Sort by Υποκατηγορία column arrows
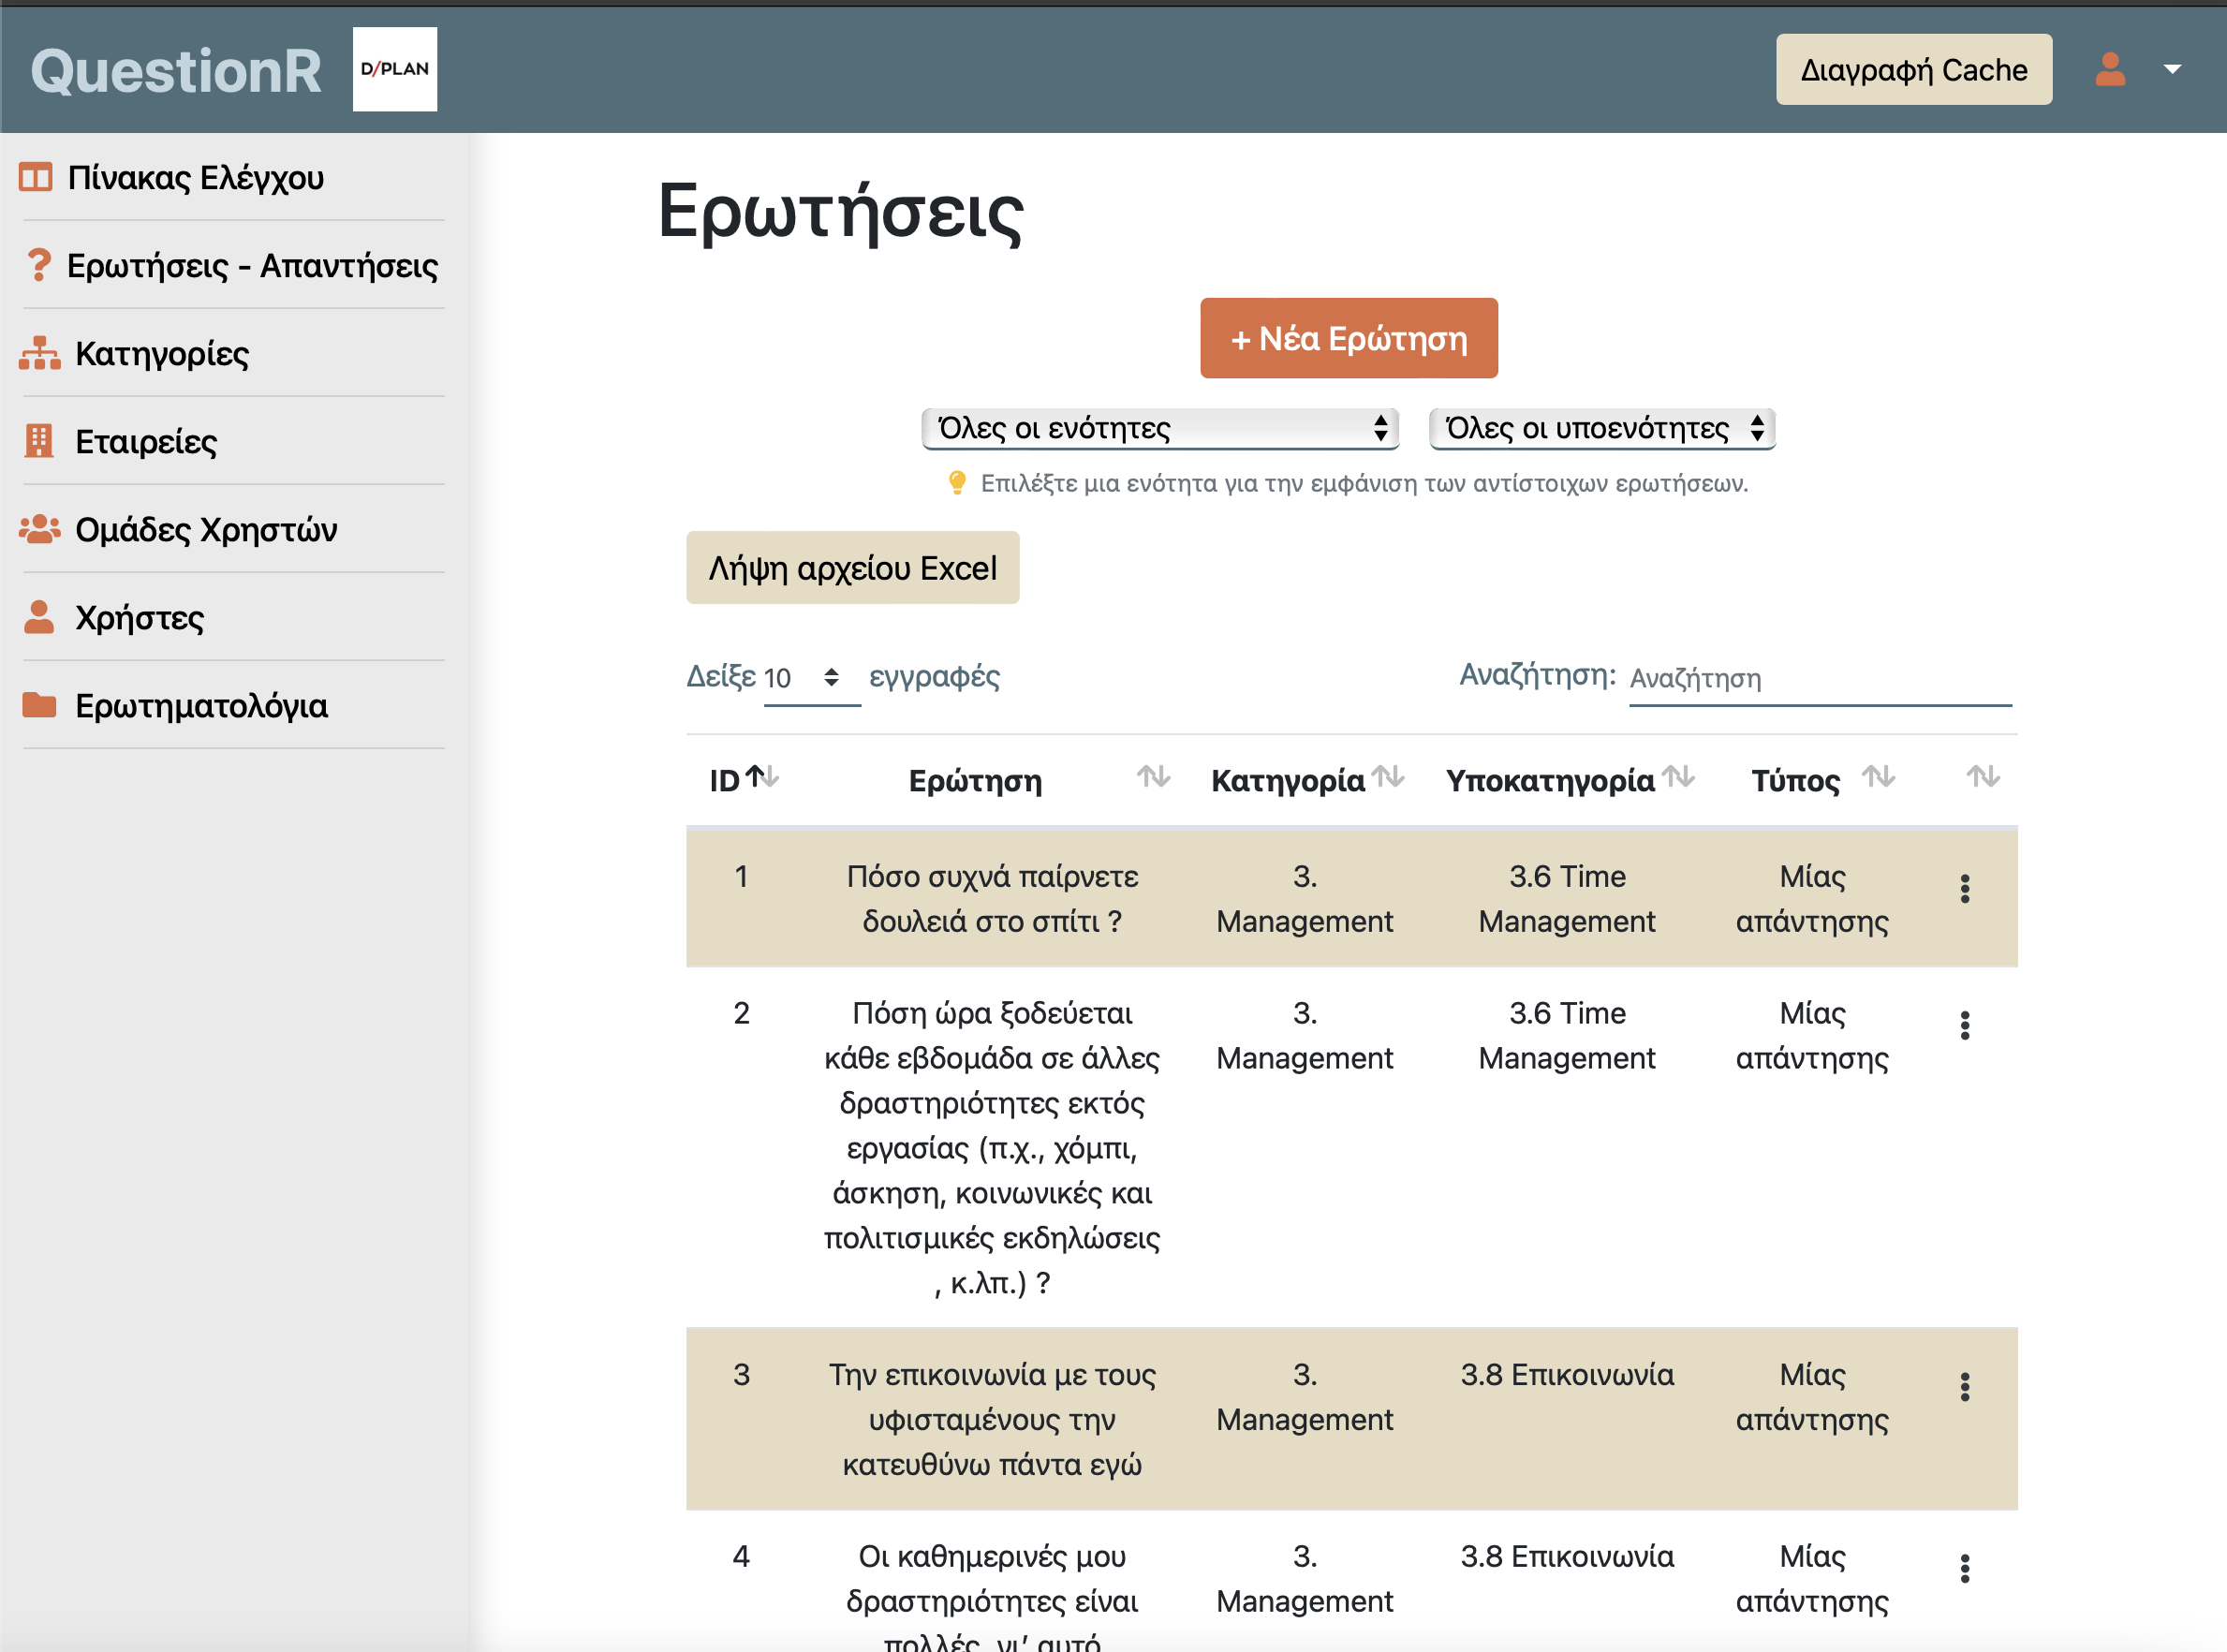The height and width of the screenshot is (1652, 2227). click(x=1678, y=776)
